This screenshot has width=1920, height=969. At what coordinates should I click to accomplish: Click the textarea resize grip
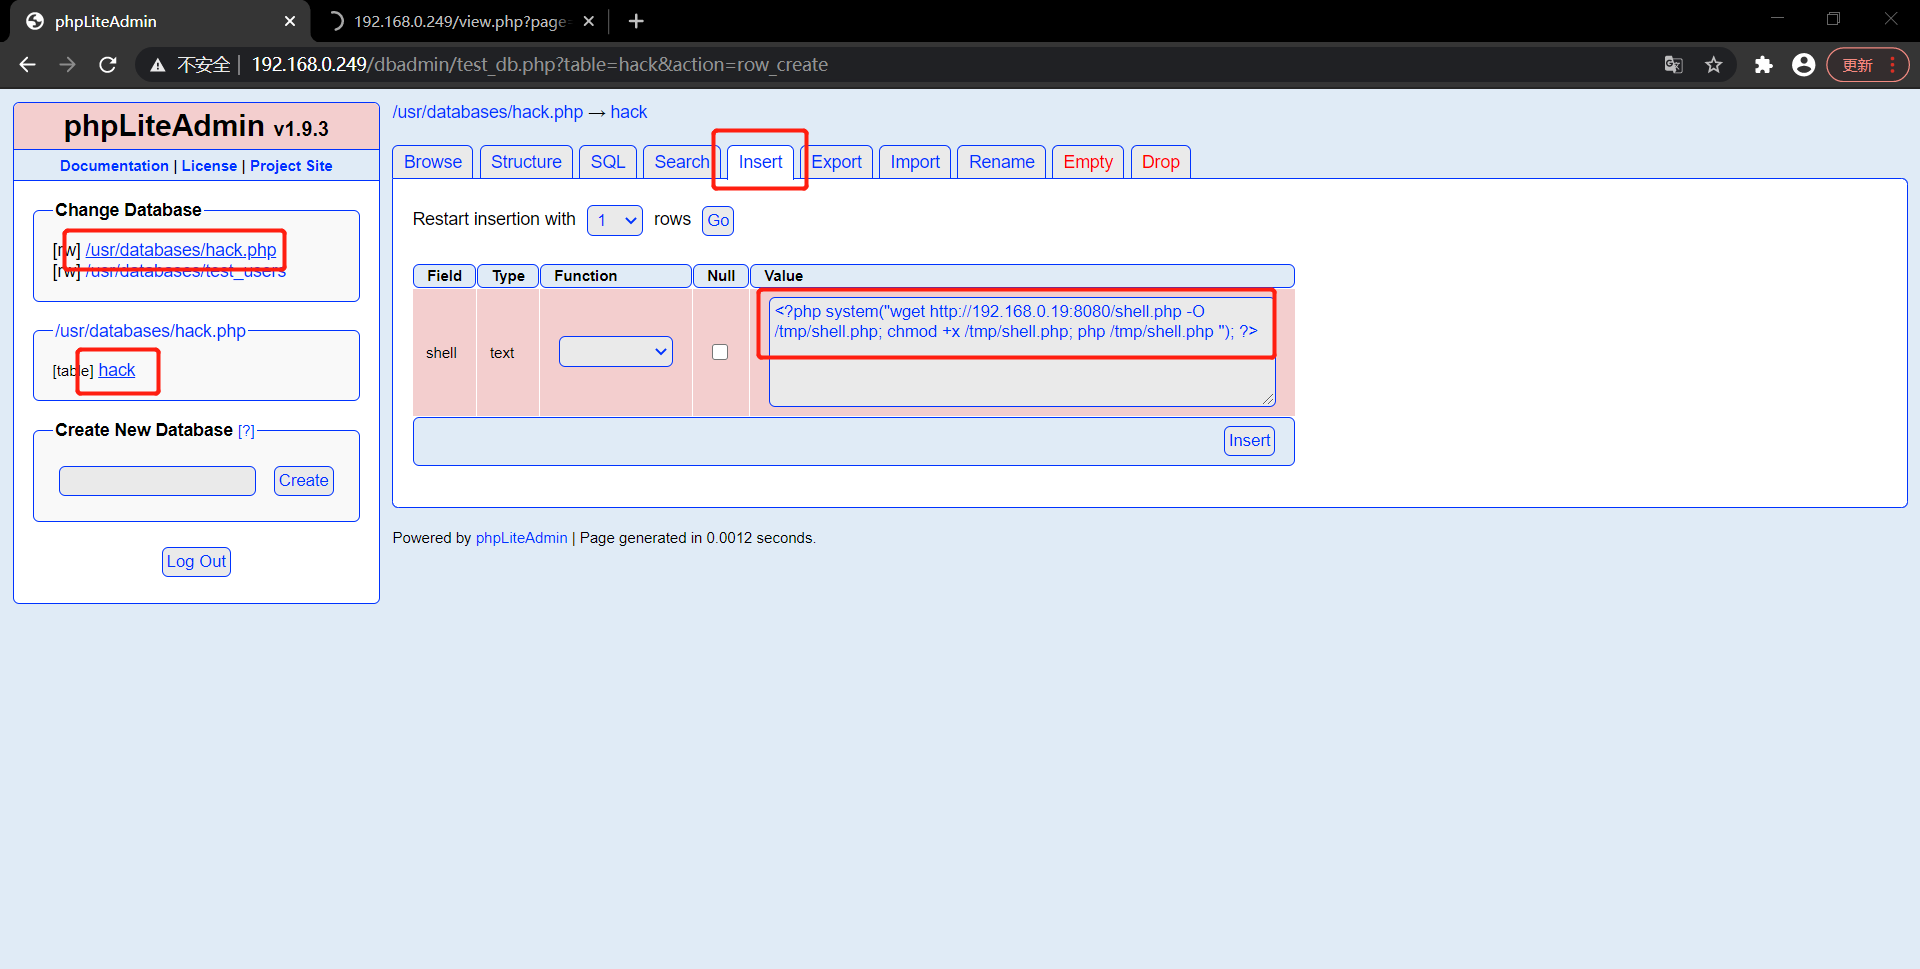(1268, 399)
